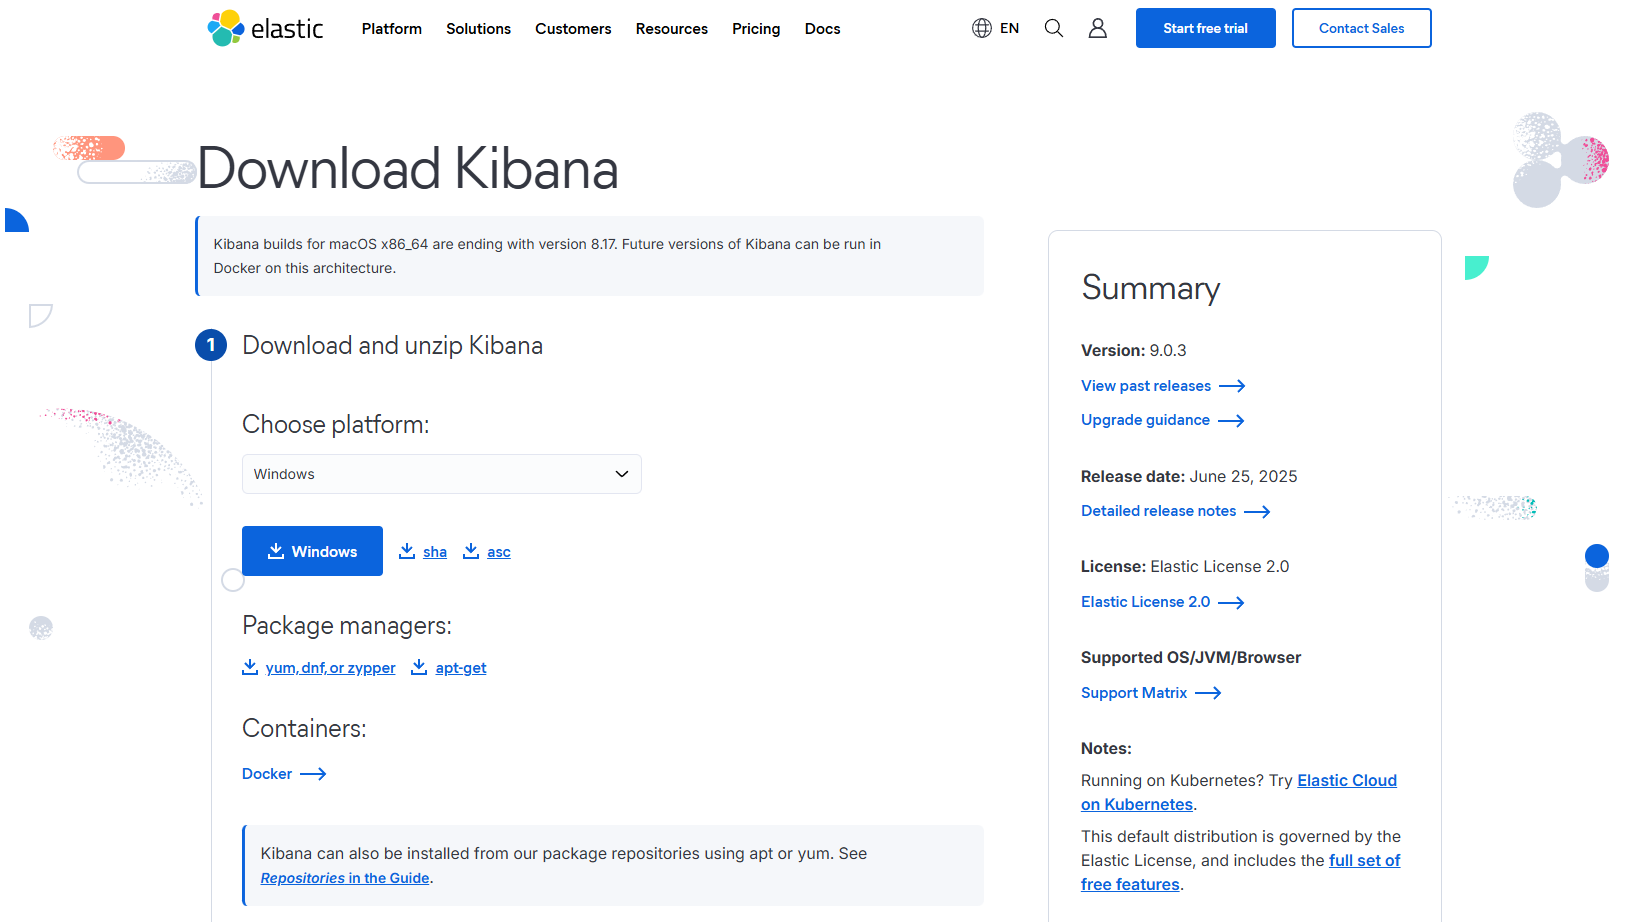Expand the Choose platform dropdown
The image size is (1636, 922).
[x=442, y=474]
